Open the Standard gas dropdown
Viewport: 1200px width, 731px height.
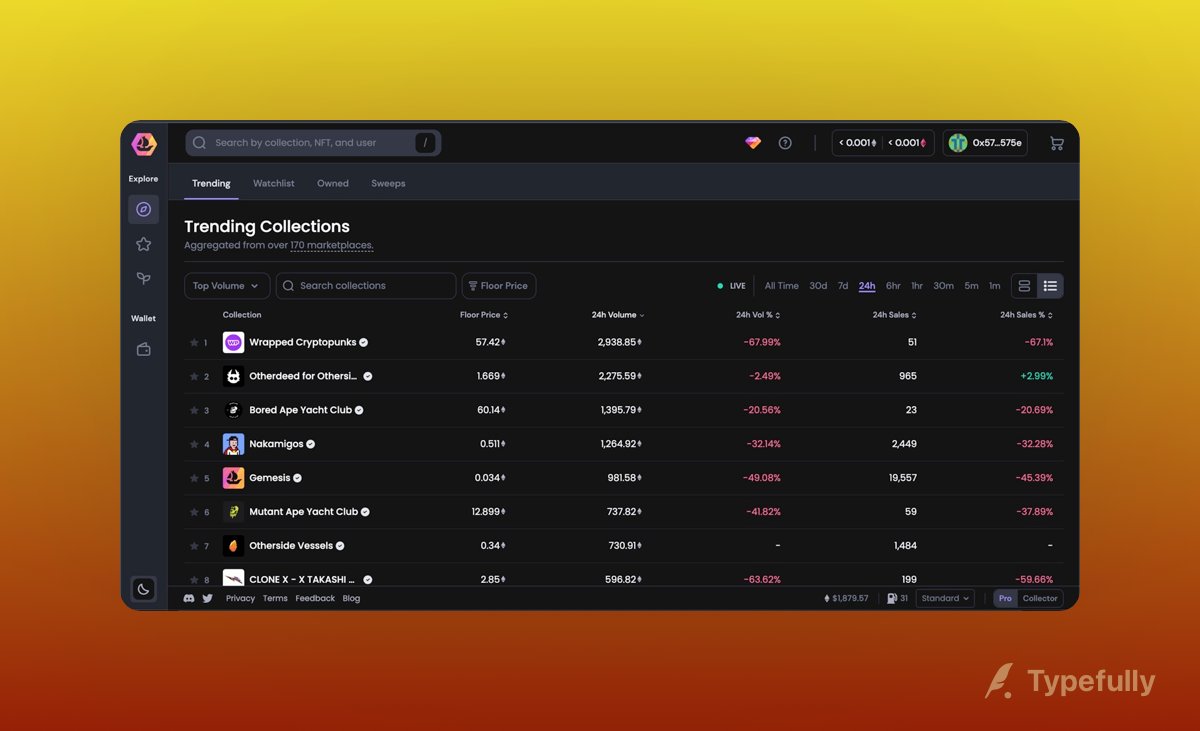pos(945,598)
